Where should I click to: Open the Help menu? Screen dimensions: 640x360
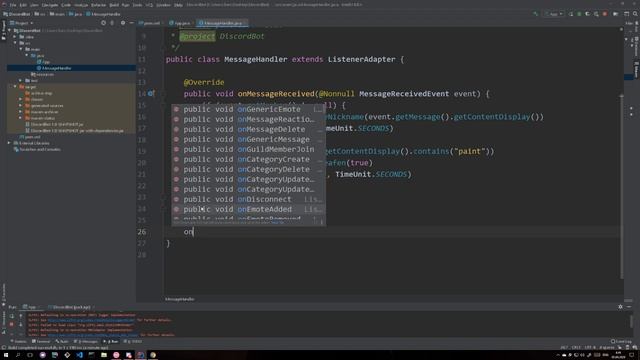click(x=178, y=5)
